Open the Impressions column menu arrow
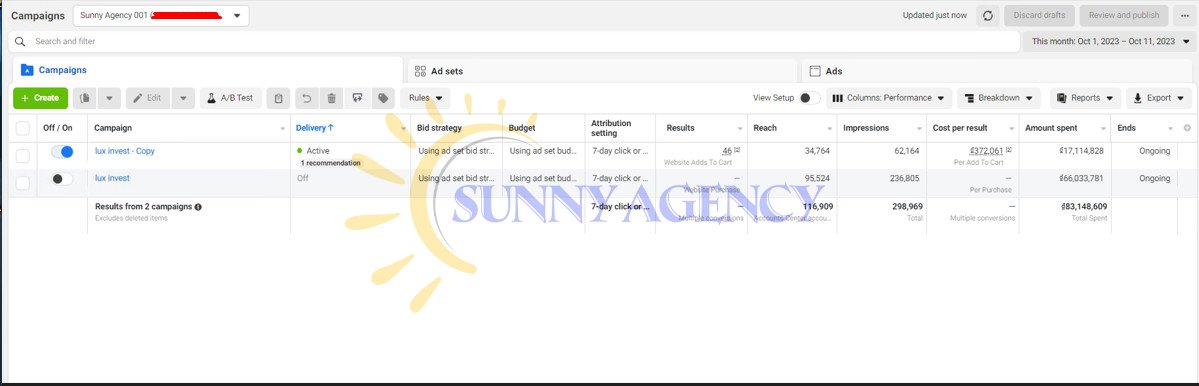 pyautogui.click(x=919, y=129)
